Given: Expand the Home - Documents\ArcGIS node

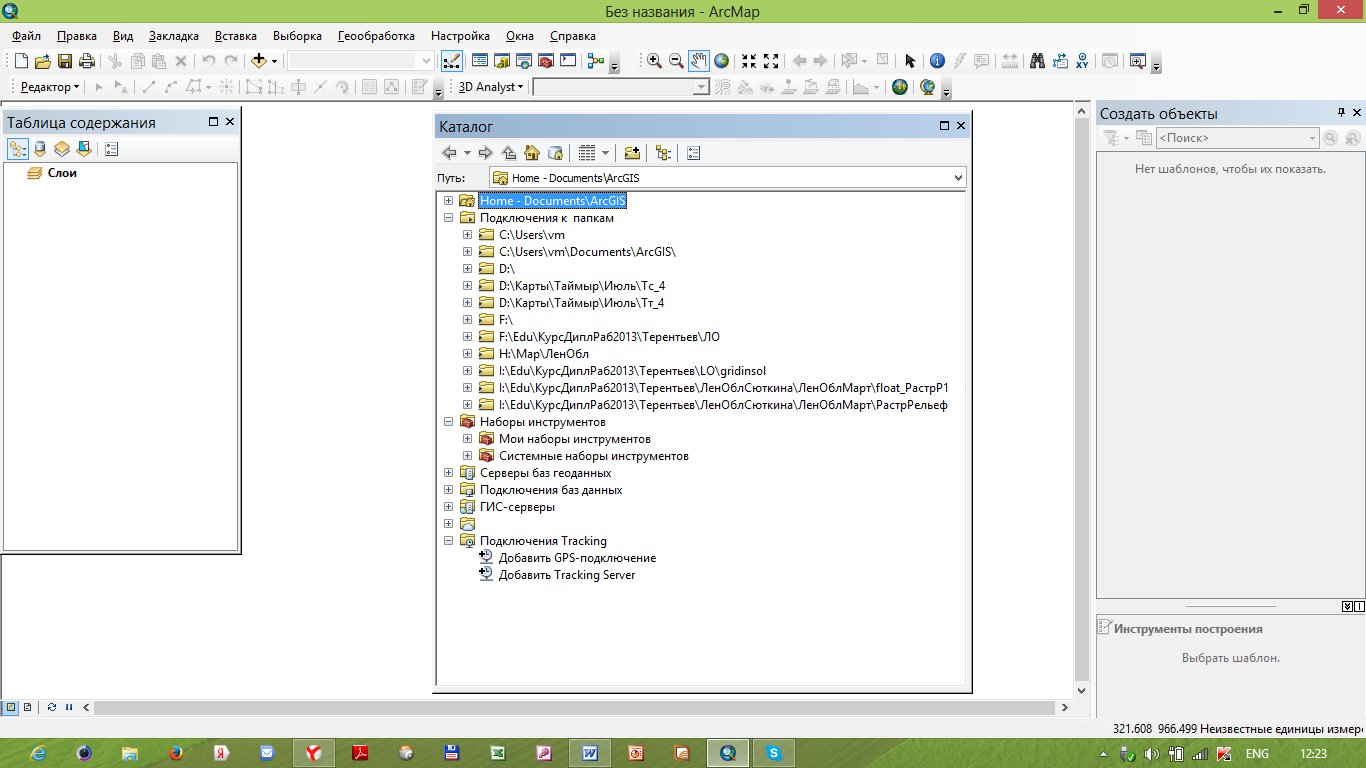Looking at the screenshot, I should [x=449, y=201].
